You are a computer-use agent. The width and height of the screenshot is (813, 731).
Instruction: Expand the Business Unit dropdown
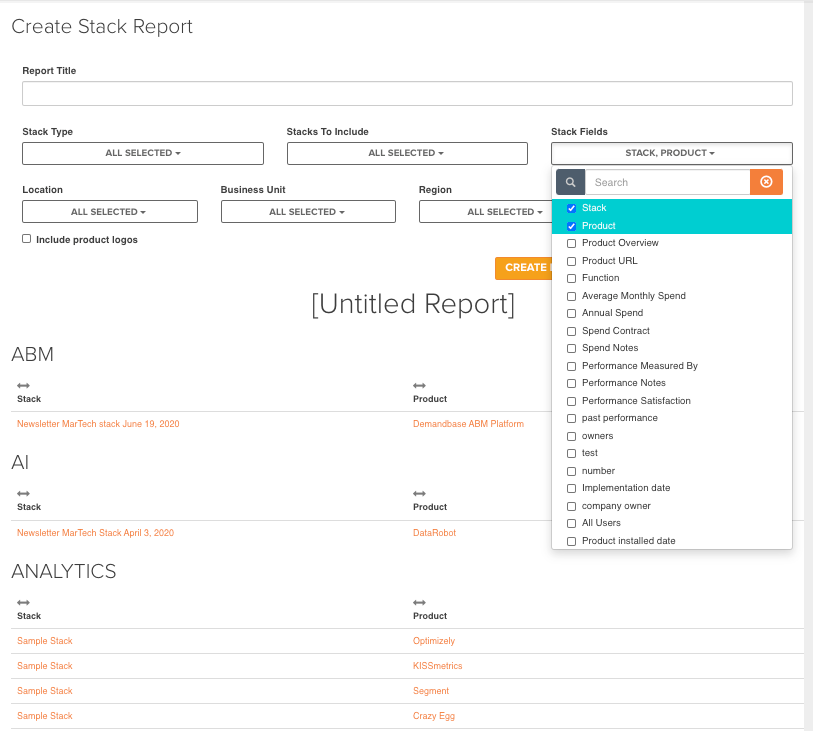308,212
